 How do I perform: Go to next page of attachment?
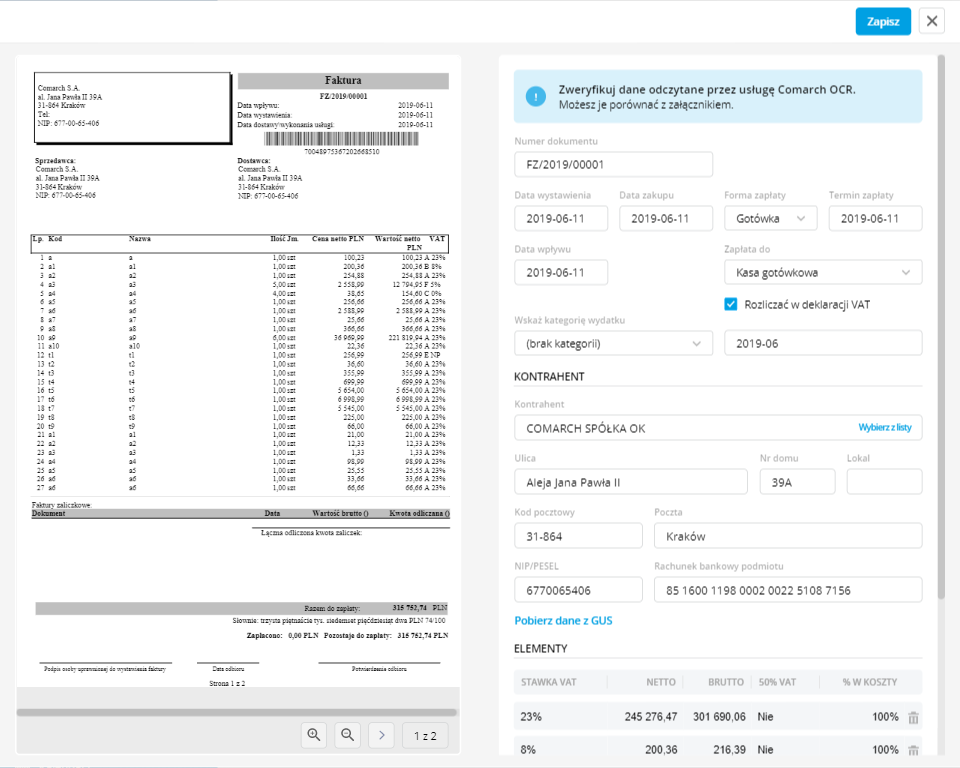382,736
